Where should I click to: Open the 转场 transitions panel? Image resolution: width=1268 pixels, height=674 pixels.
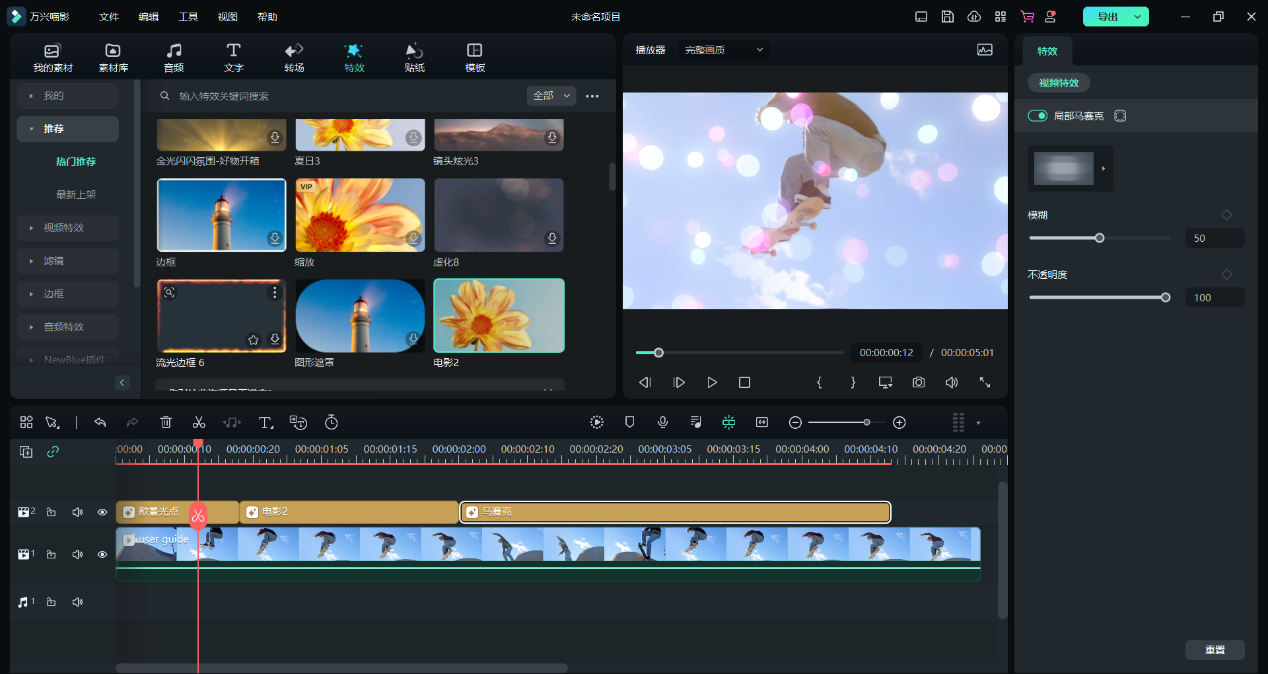pyautogui.click(x=294, y=58)
